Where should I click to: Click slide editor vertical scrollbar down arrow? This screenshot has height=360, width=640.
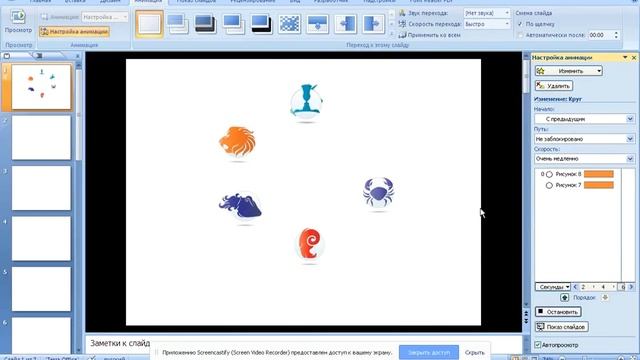(x=526, y=304)
